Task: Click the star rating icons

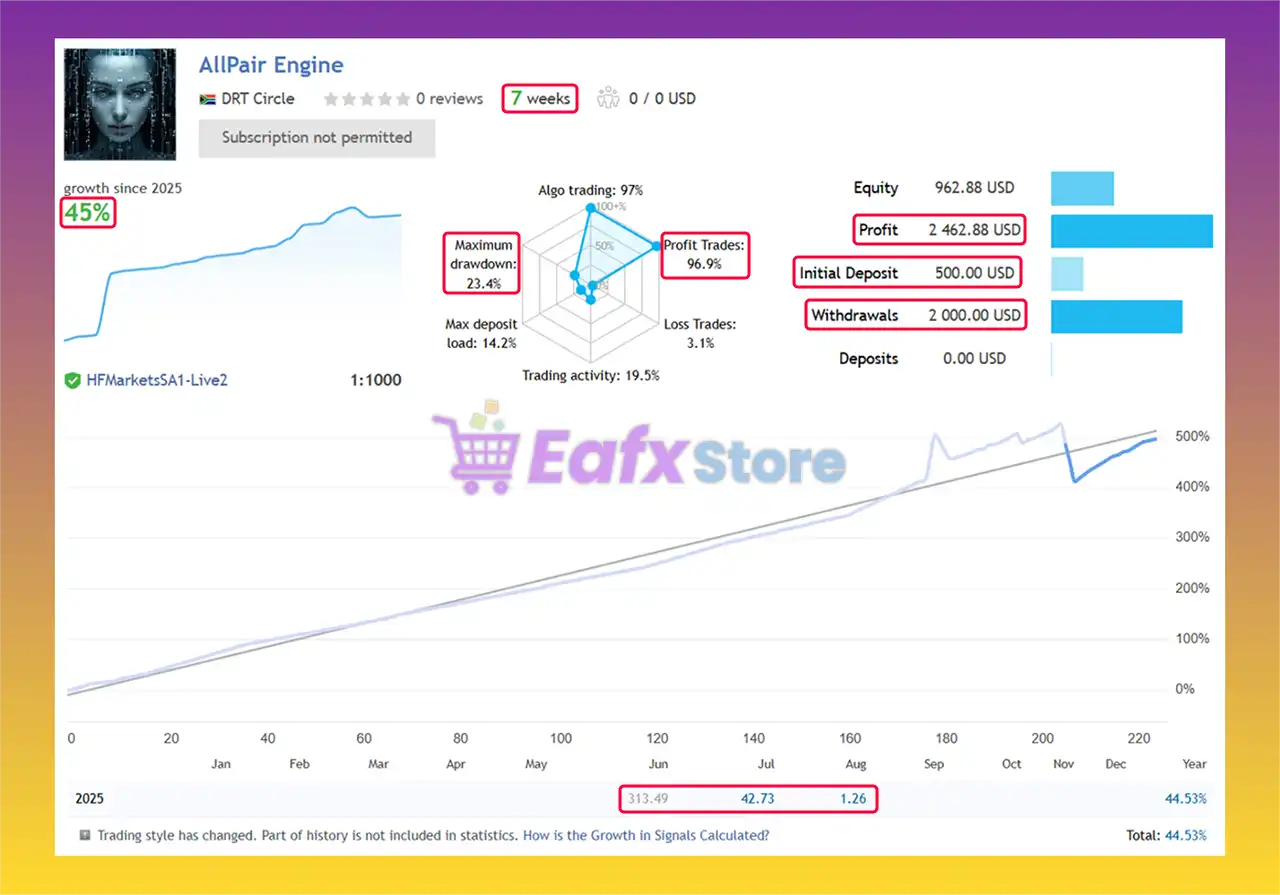Action: 367,99
